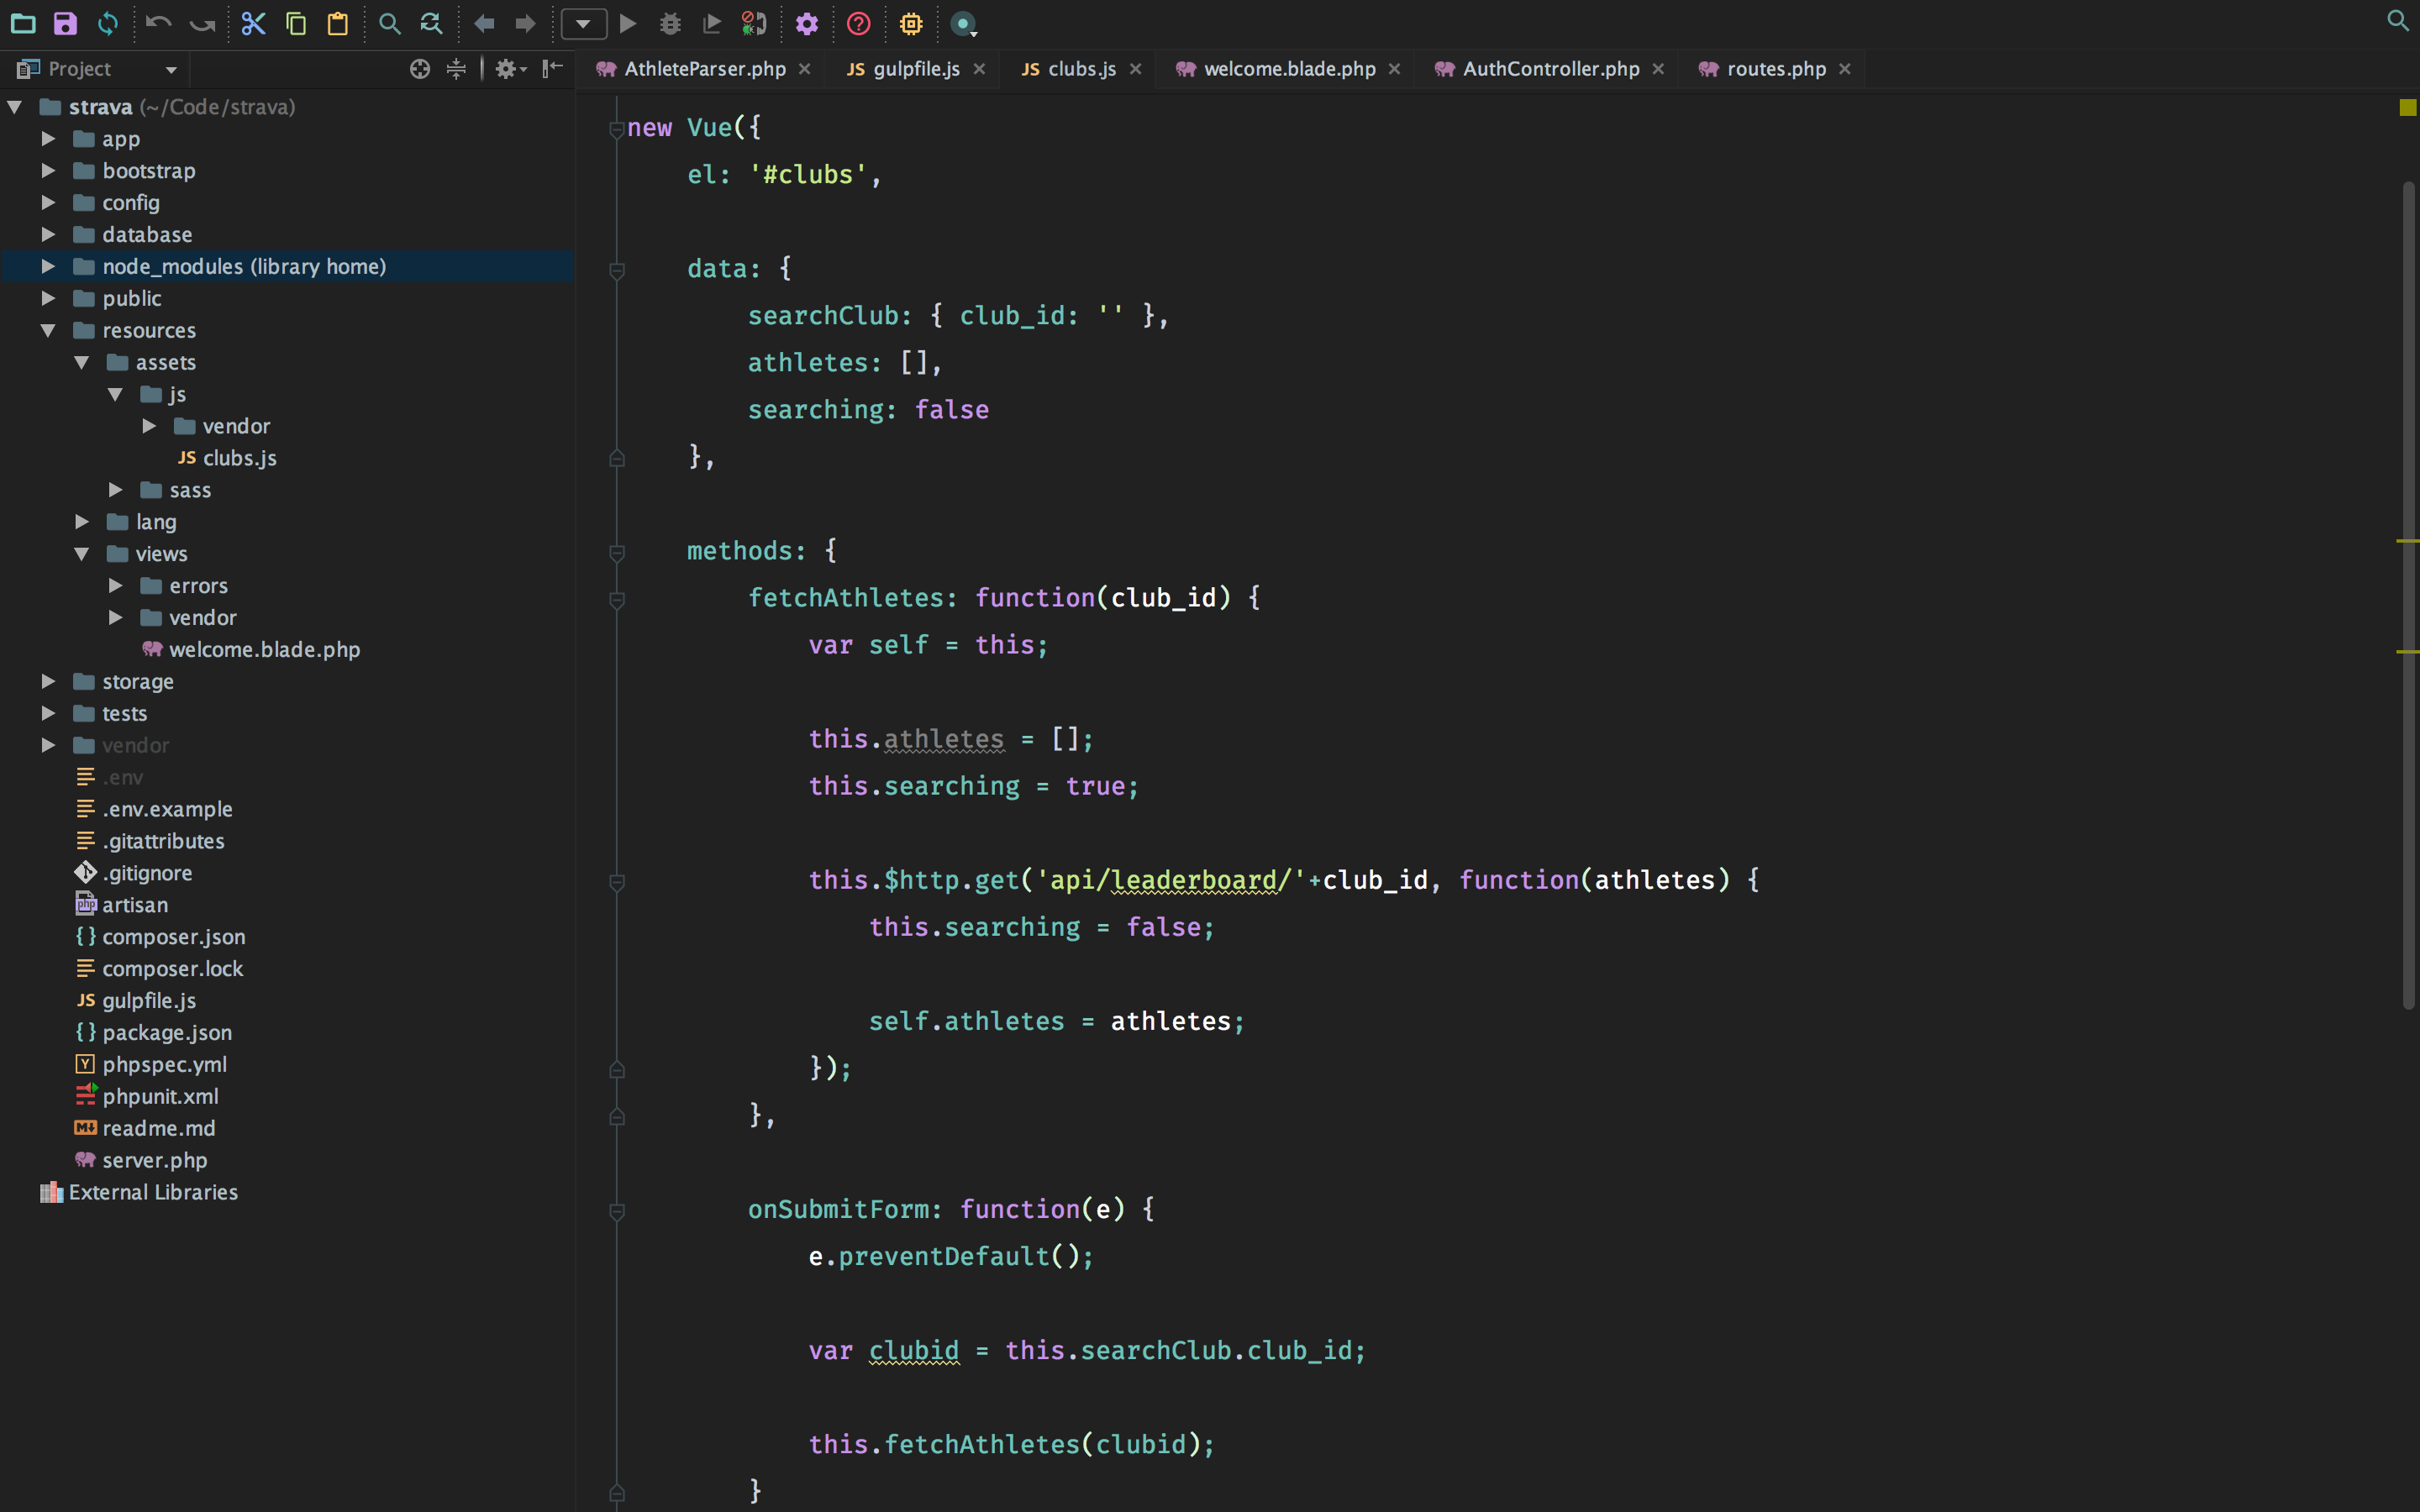Click the Synchronize refresh icon
Viewport: 2420px width, 1512px height.
point(108,23)
